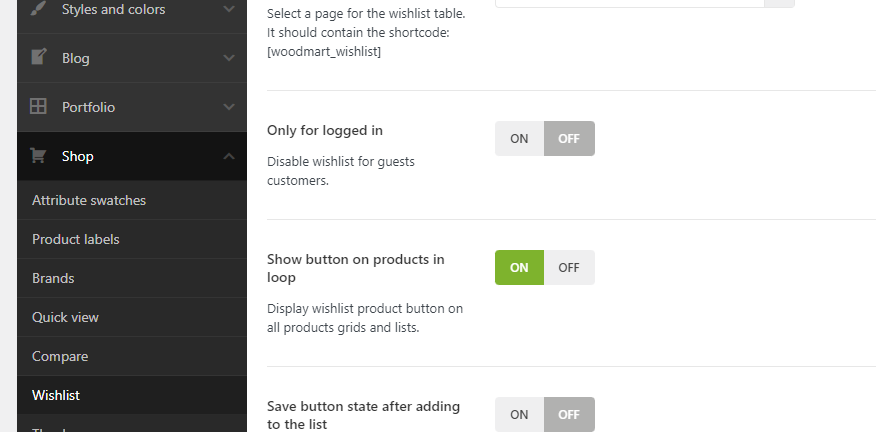The image size is (876, 432).
Task: Expand the Blog section arrow
Action: (229, 58)
